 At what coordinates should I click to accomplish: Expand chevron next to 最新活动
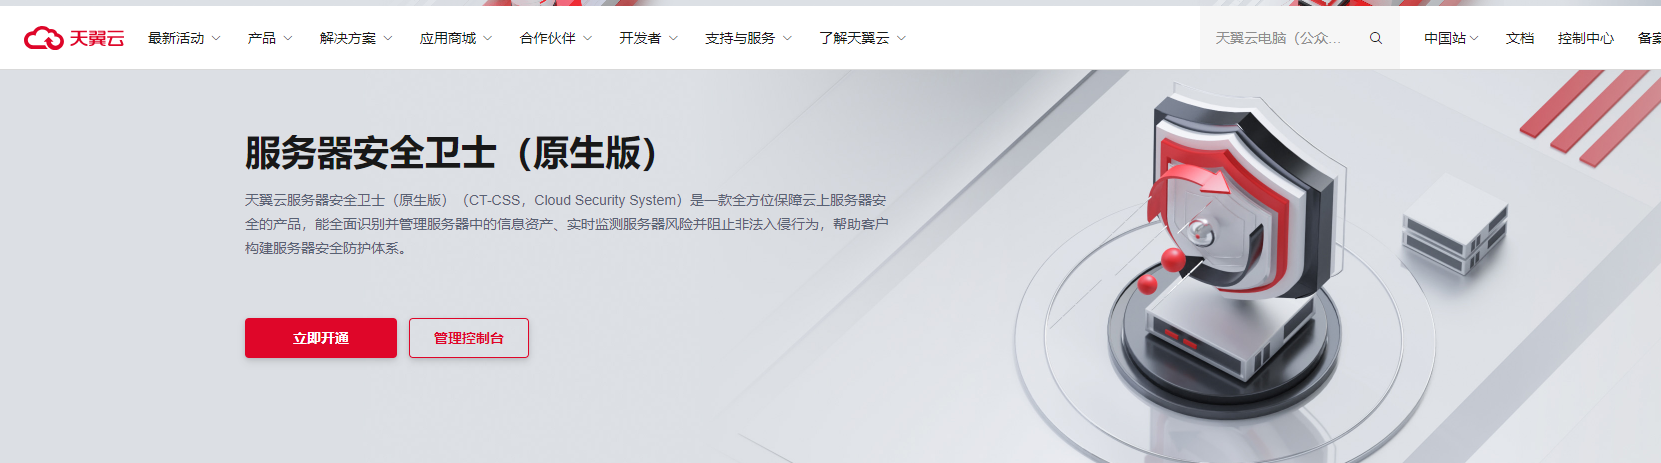(216, 38)
